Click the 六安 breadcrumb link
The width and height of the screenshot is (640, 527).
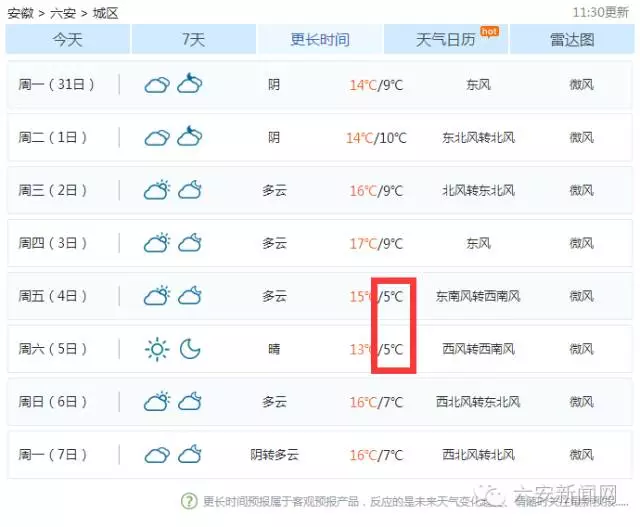(63, 13)
